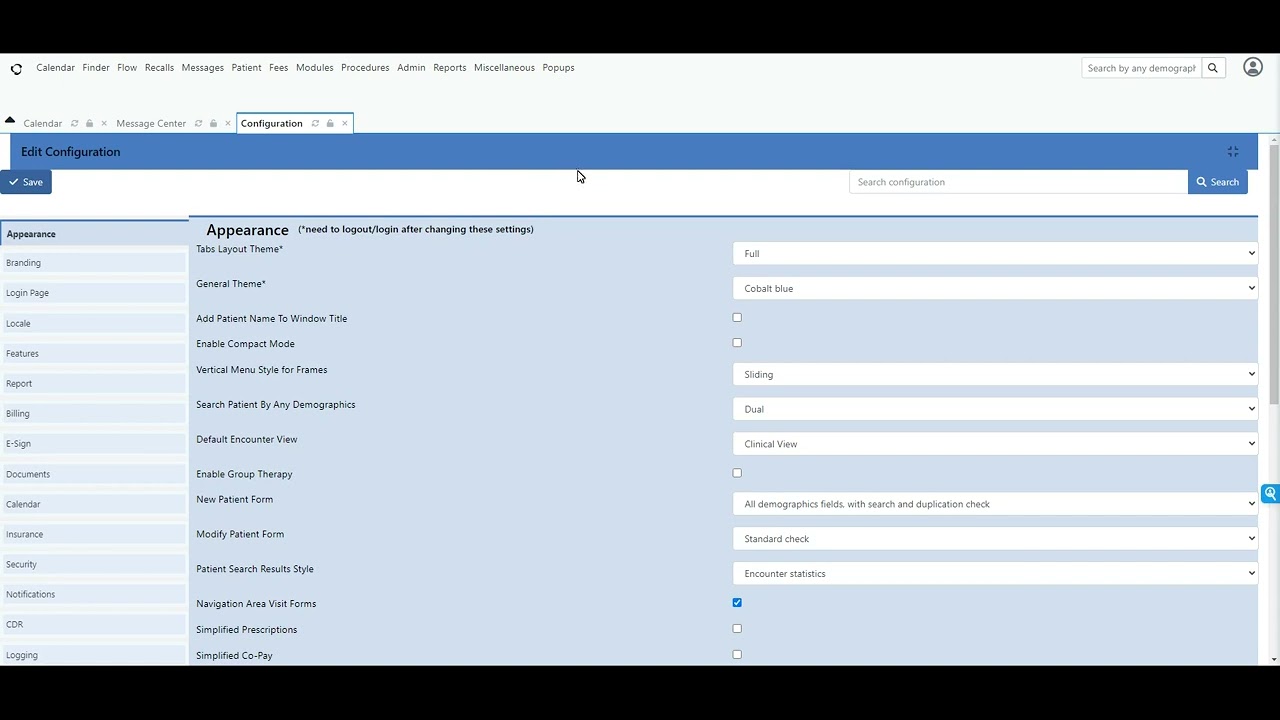This screenshot has height=720, width=1280.
Task: Check Enable Compact Mode
Action: point(737,343)
